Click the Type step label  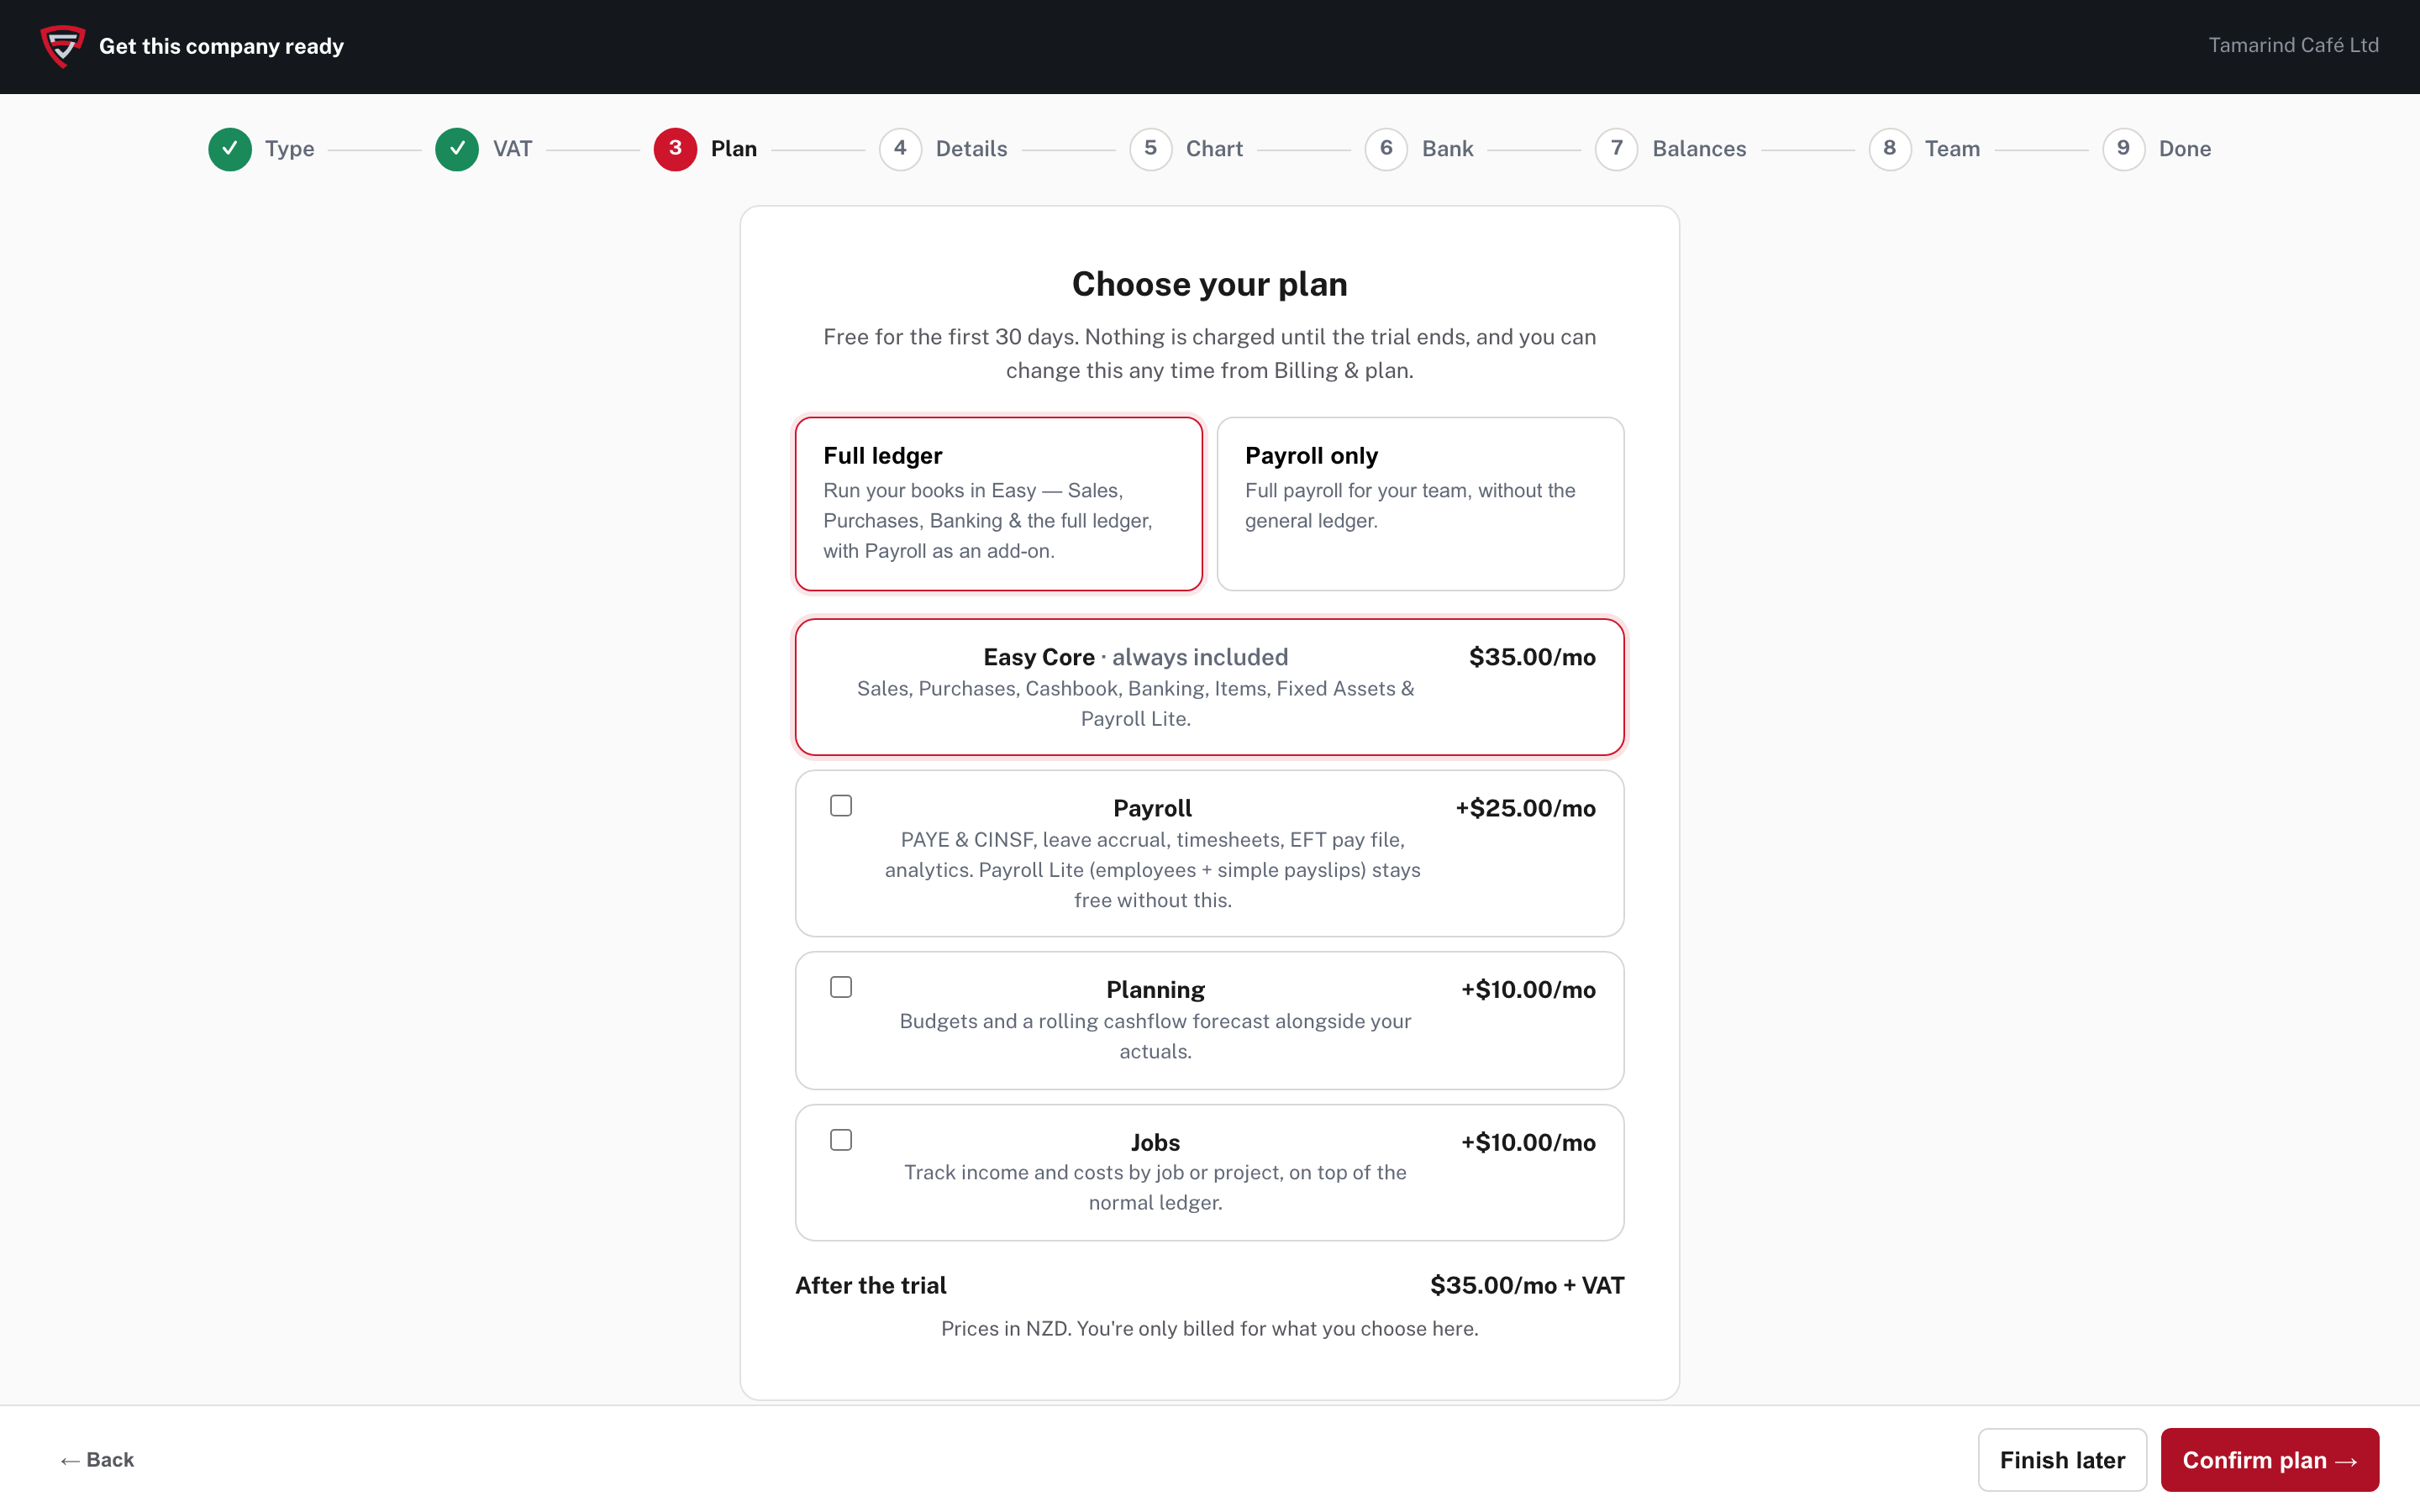click(290, 149)
